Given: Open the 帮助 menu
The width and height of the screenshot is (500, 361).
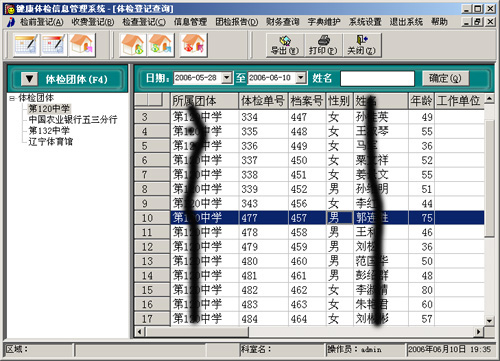Looking at the screenshot, I should pos(439,22).
